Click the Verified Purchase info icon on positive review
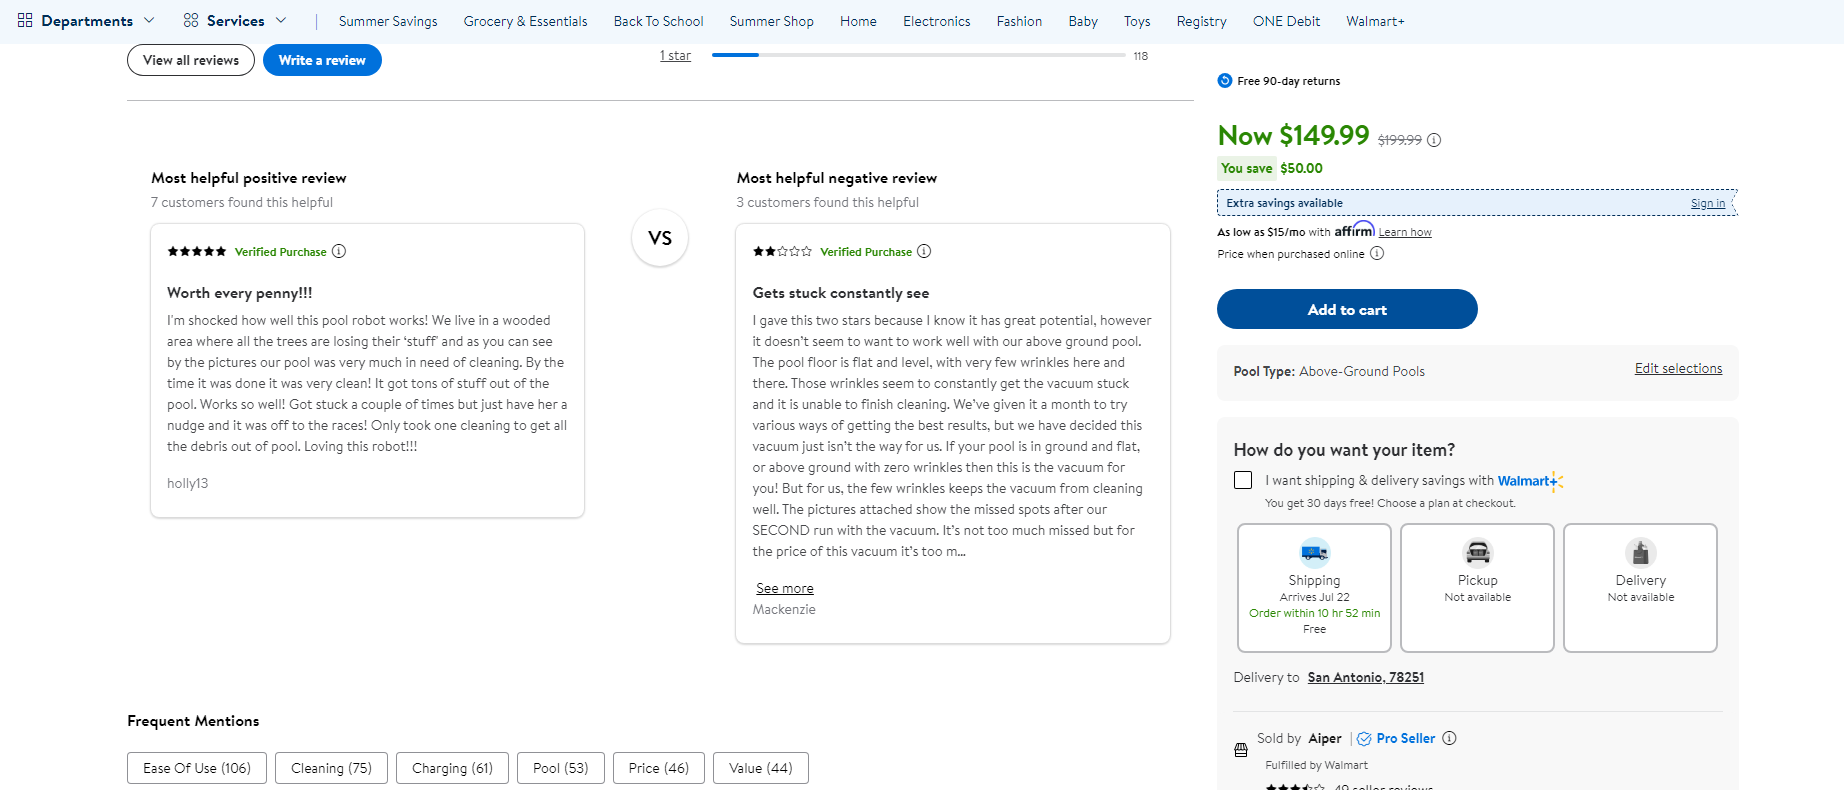 tap(339, 251)
